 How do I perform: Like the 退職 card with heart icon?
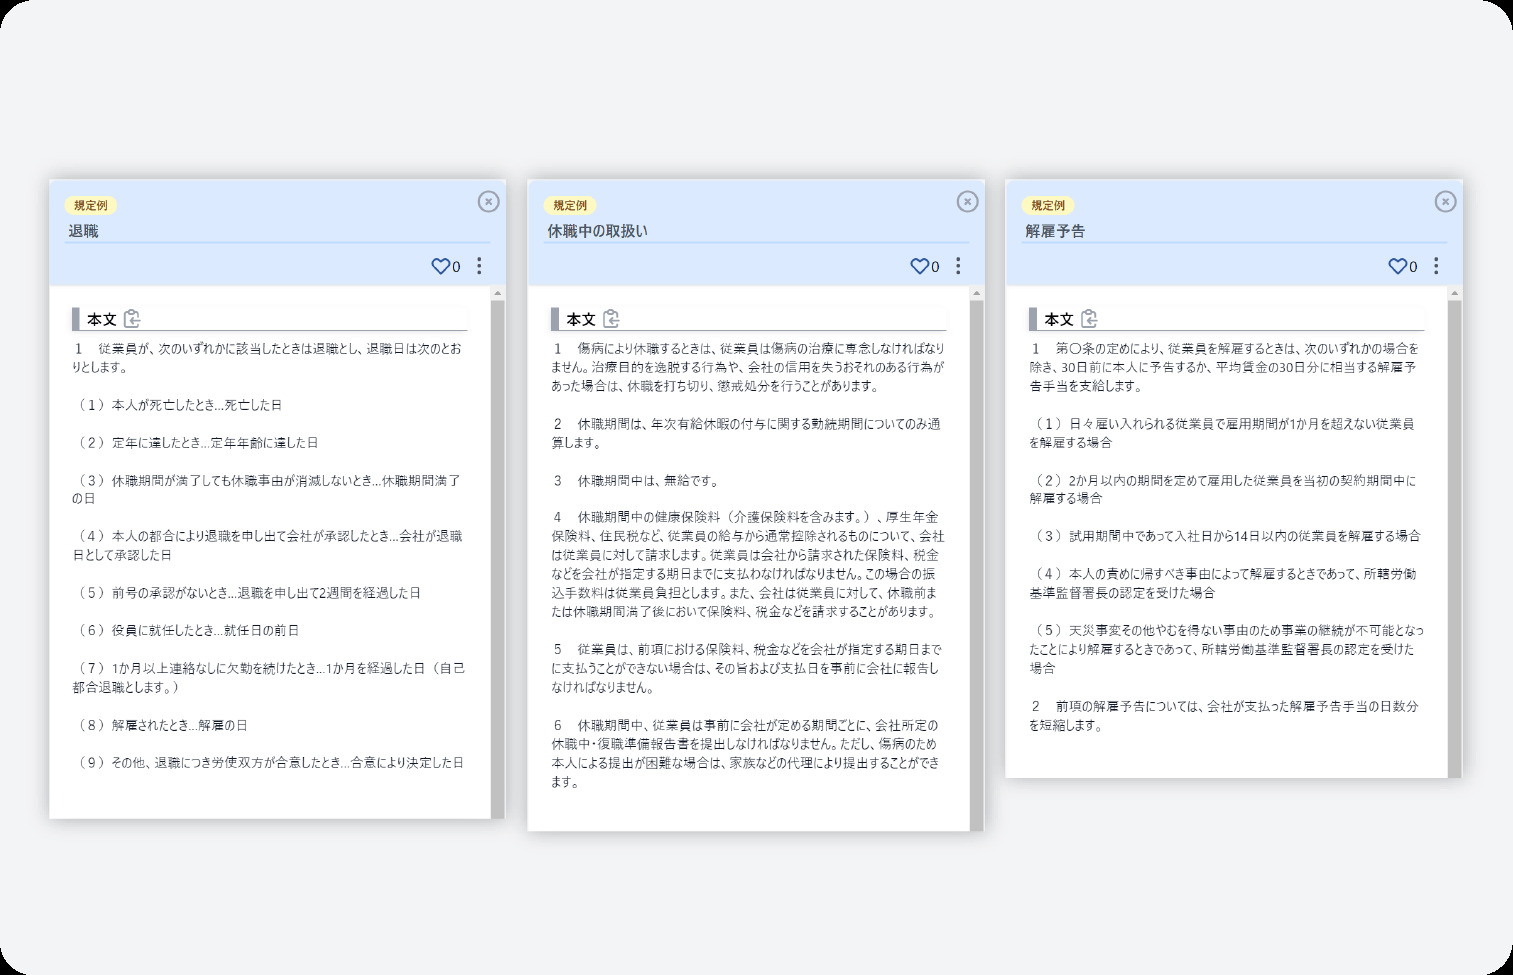440,266
